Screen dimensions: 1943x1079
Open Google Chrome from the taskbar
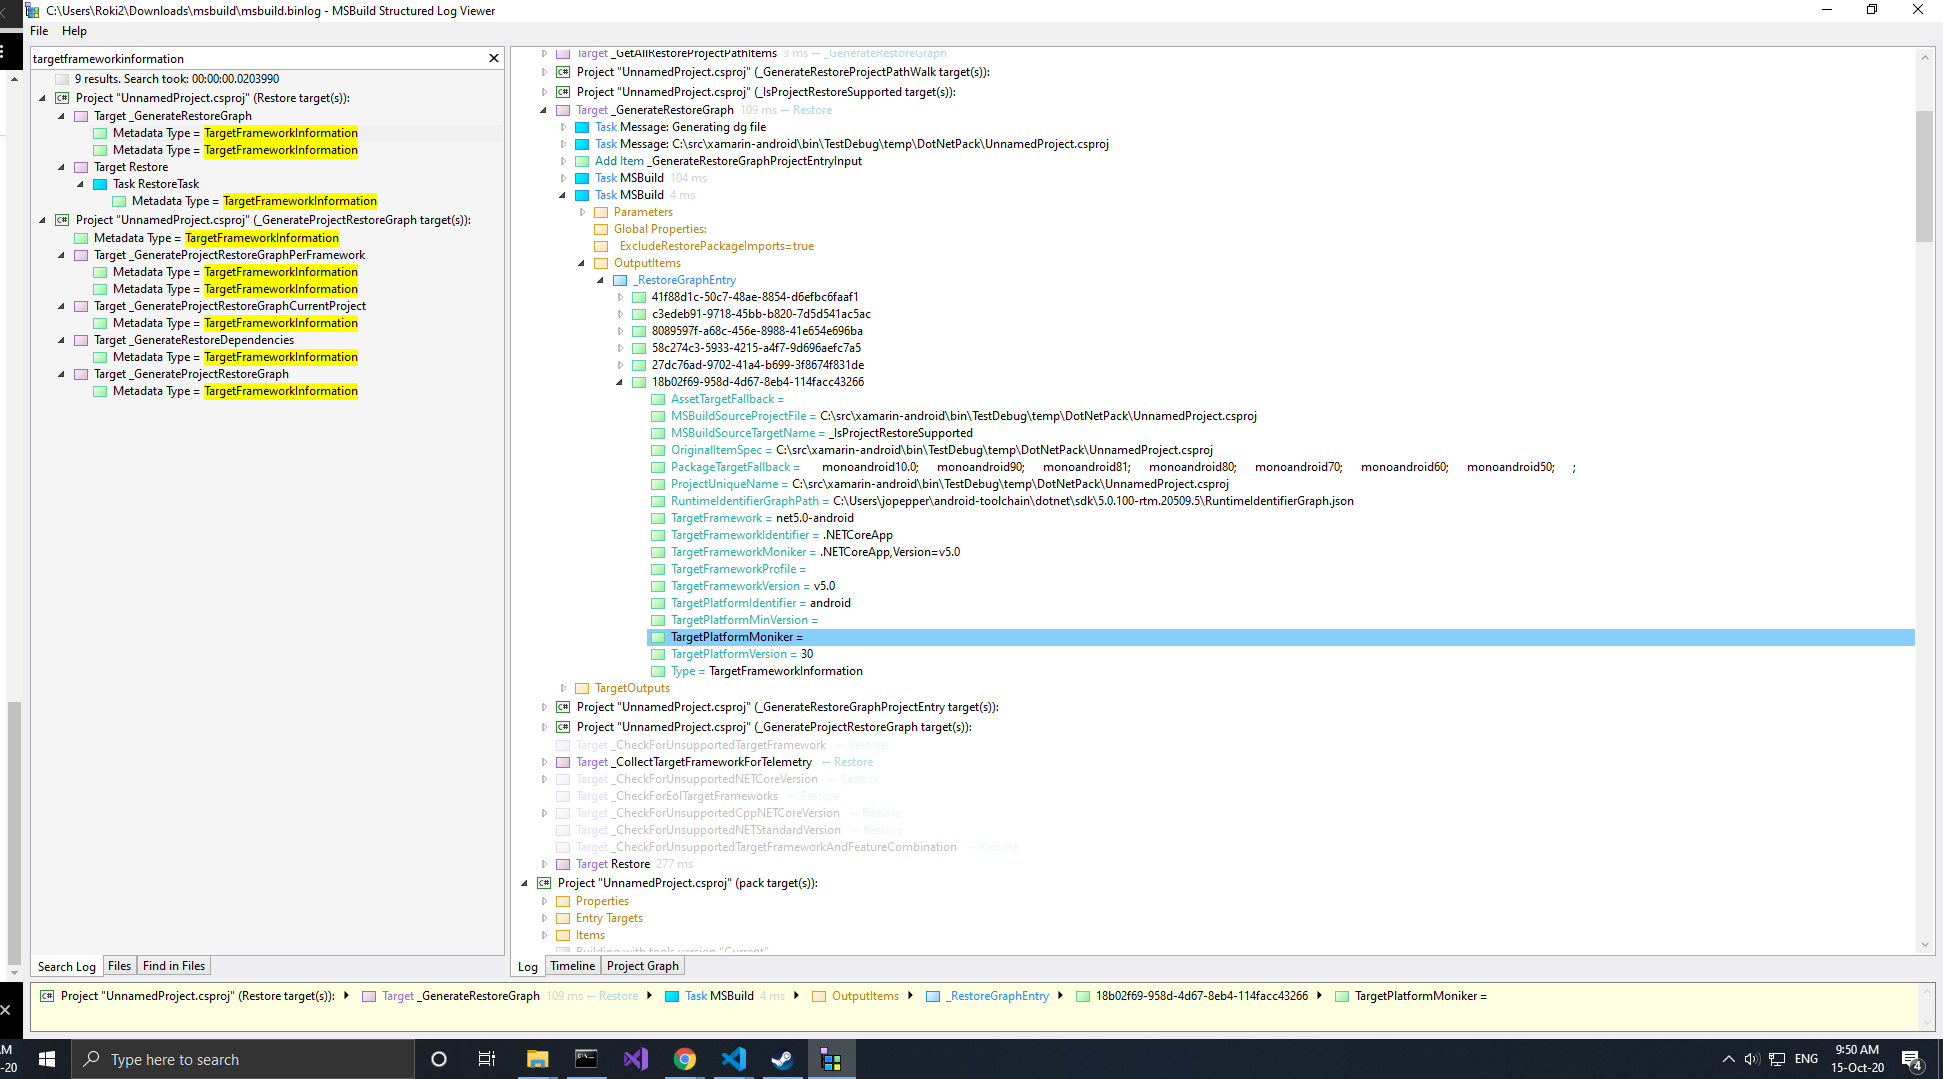point(685,1059)
